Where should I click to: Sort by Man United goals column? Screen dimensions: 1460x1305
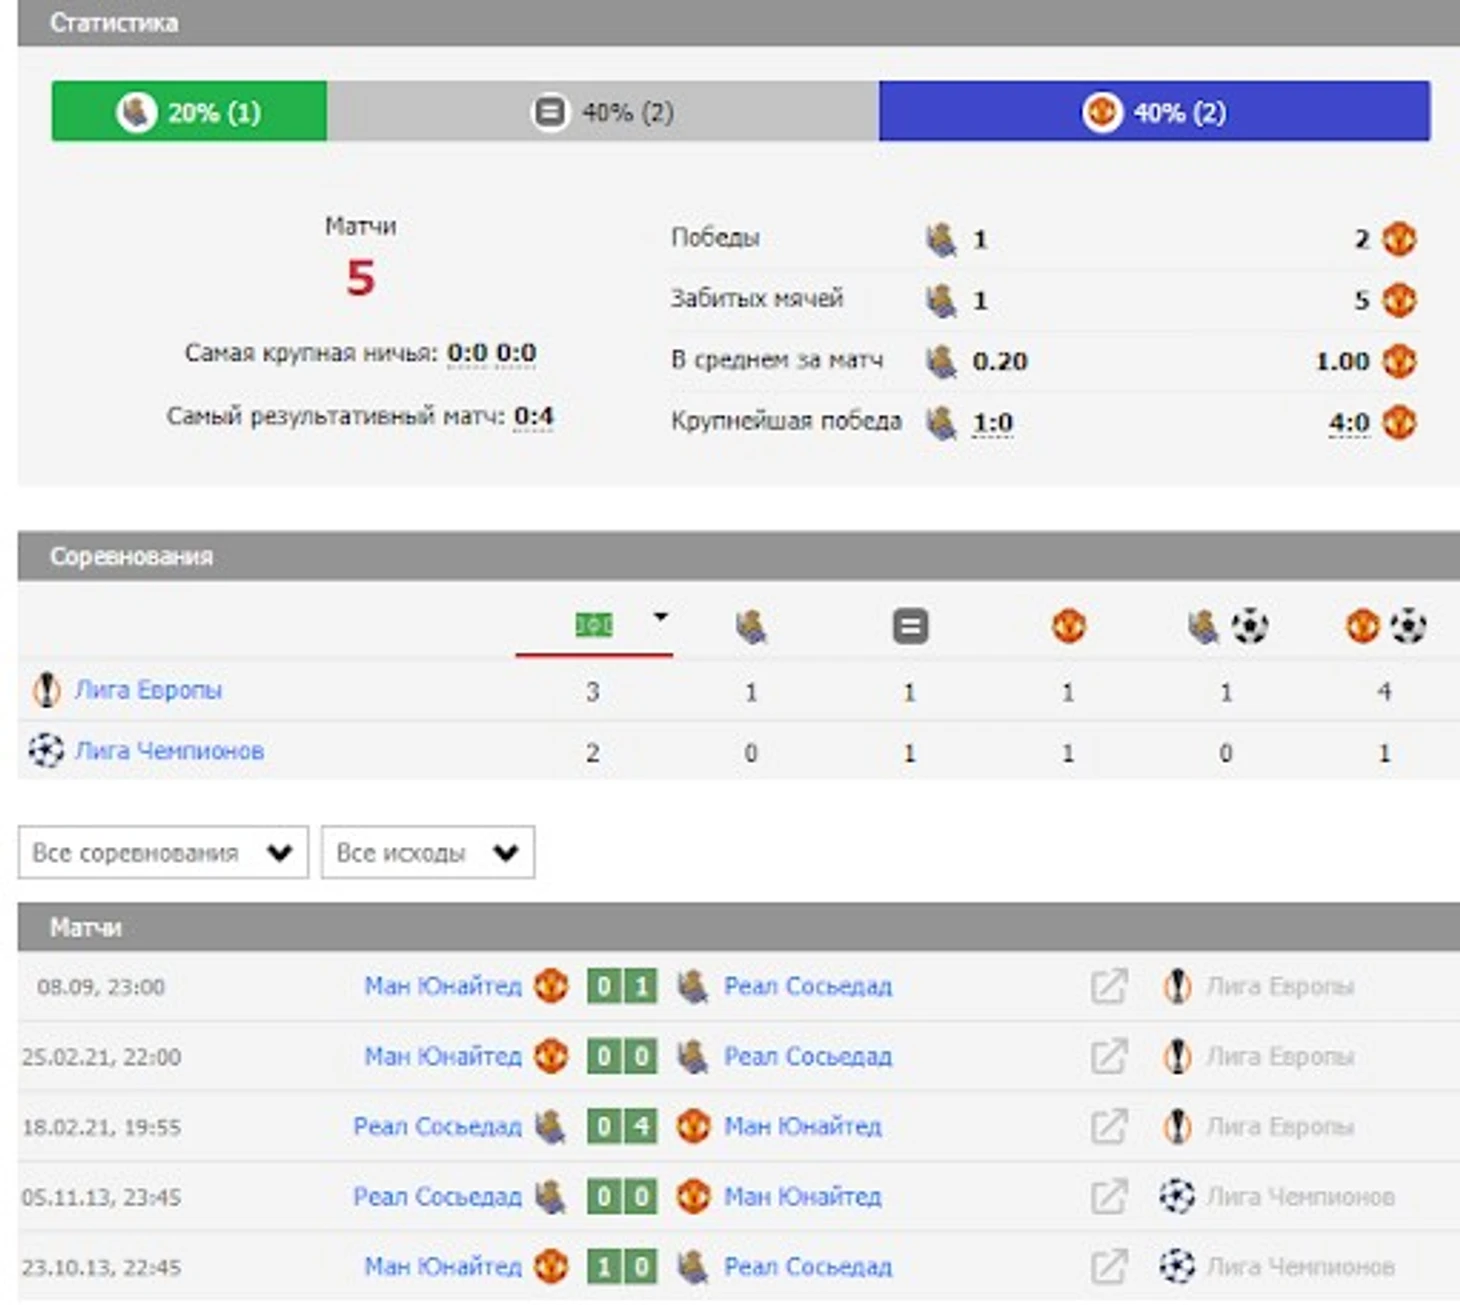tap(1386, 627)
